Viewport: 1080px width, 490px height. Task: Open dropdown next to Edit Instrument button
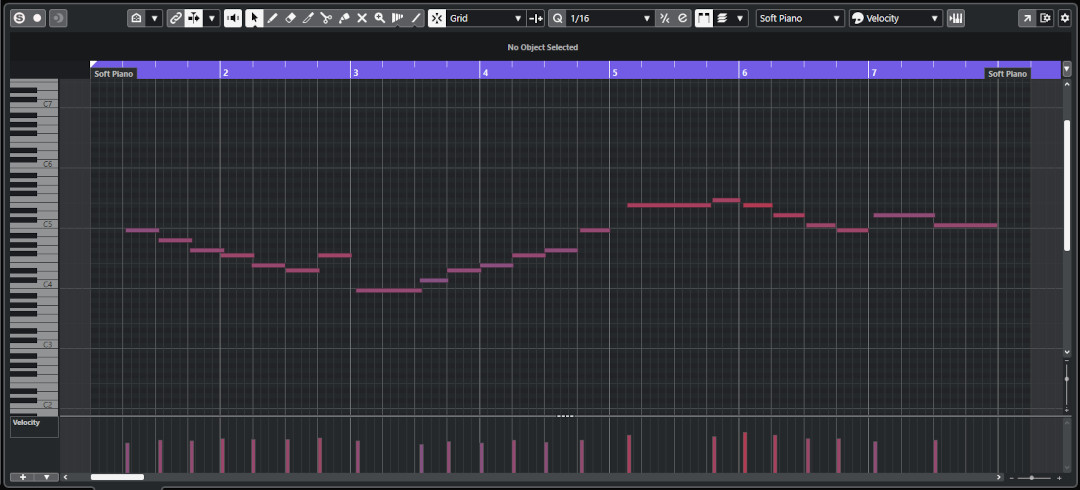pyautogui.click(x=154, y=19)
